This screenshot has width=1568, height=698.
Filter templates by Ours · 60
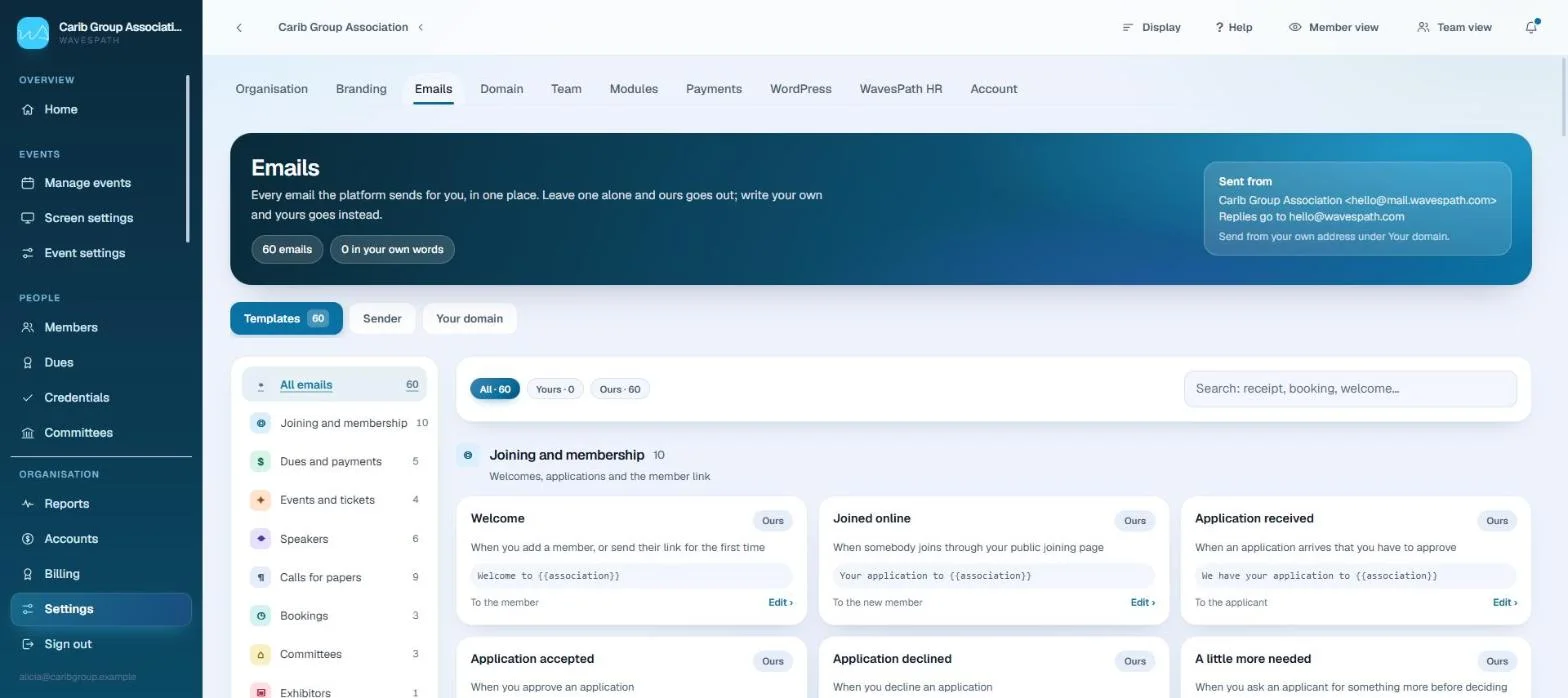pyautogui.click(x=620, y=389)
